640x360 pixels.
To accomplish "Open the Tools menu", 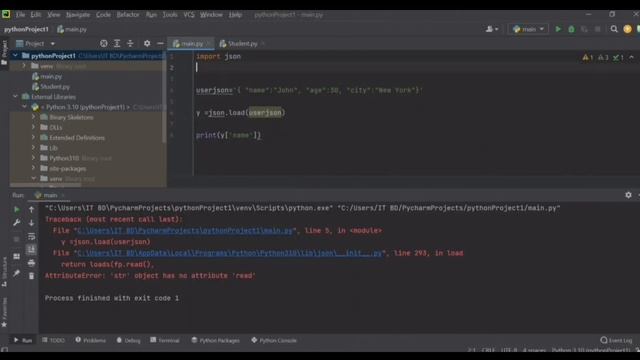I will (x=170, y=15).
